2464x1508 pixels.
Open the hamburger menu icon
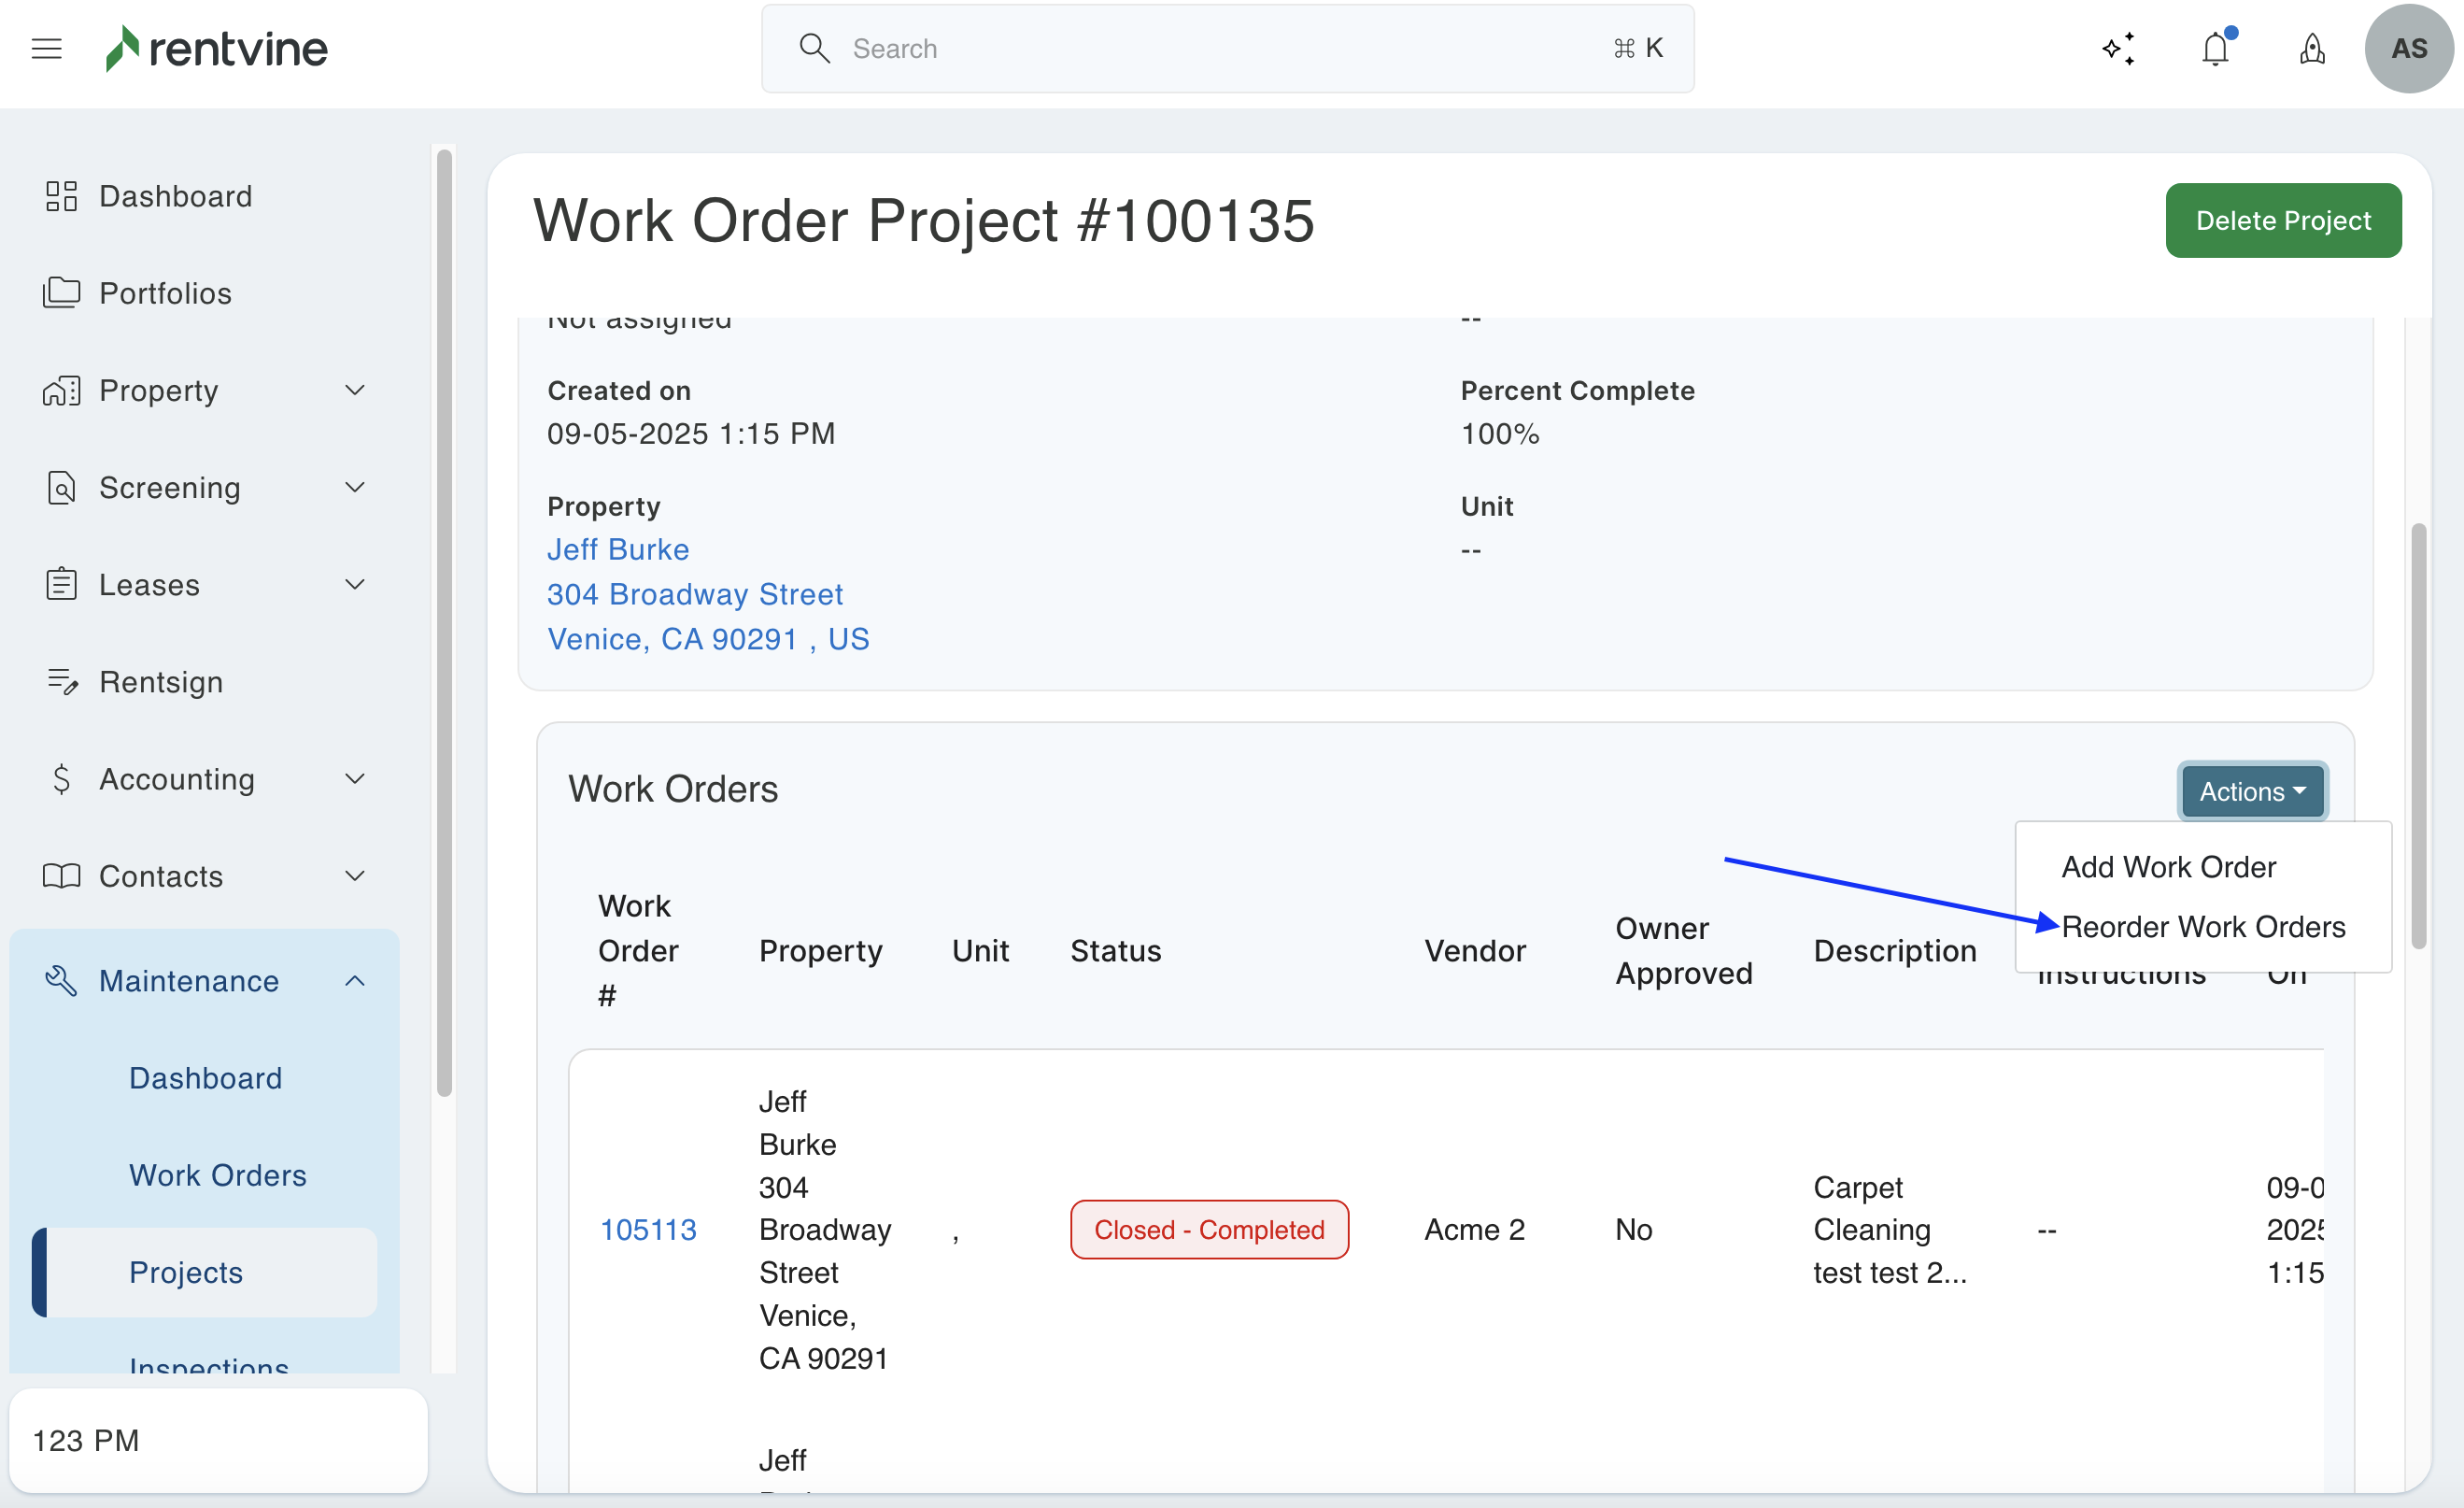click(x=46, y=48)
